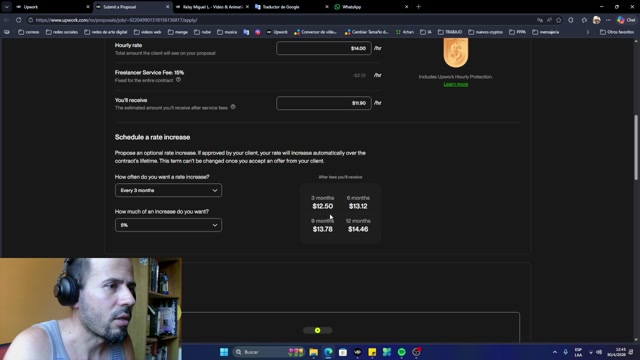The width and height of the screenshot is (640, 360).
Task: Open the Microsoft Store taskbar icon
Action: point(343,352)
